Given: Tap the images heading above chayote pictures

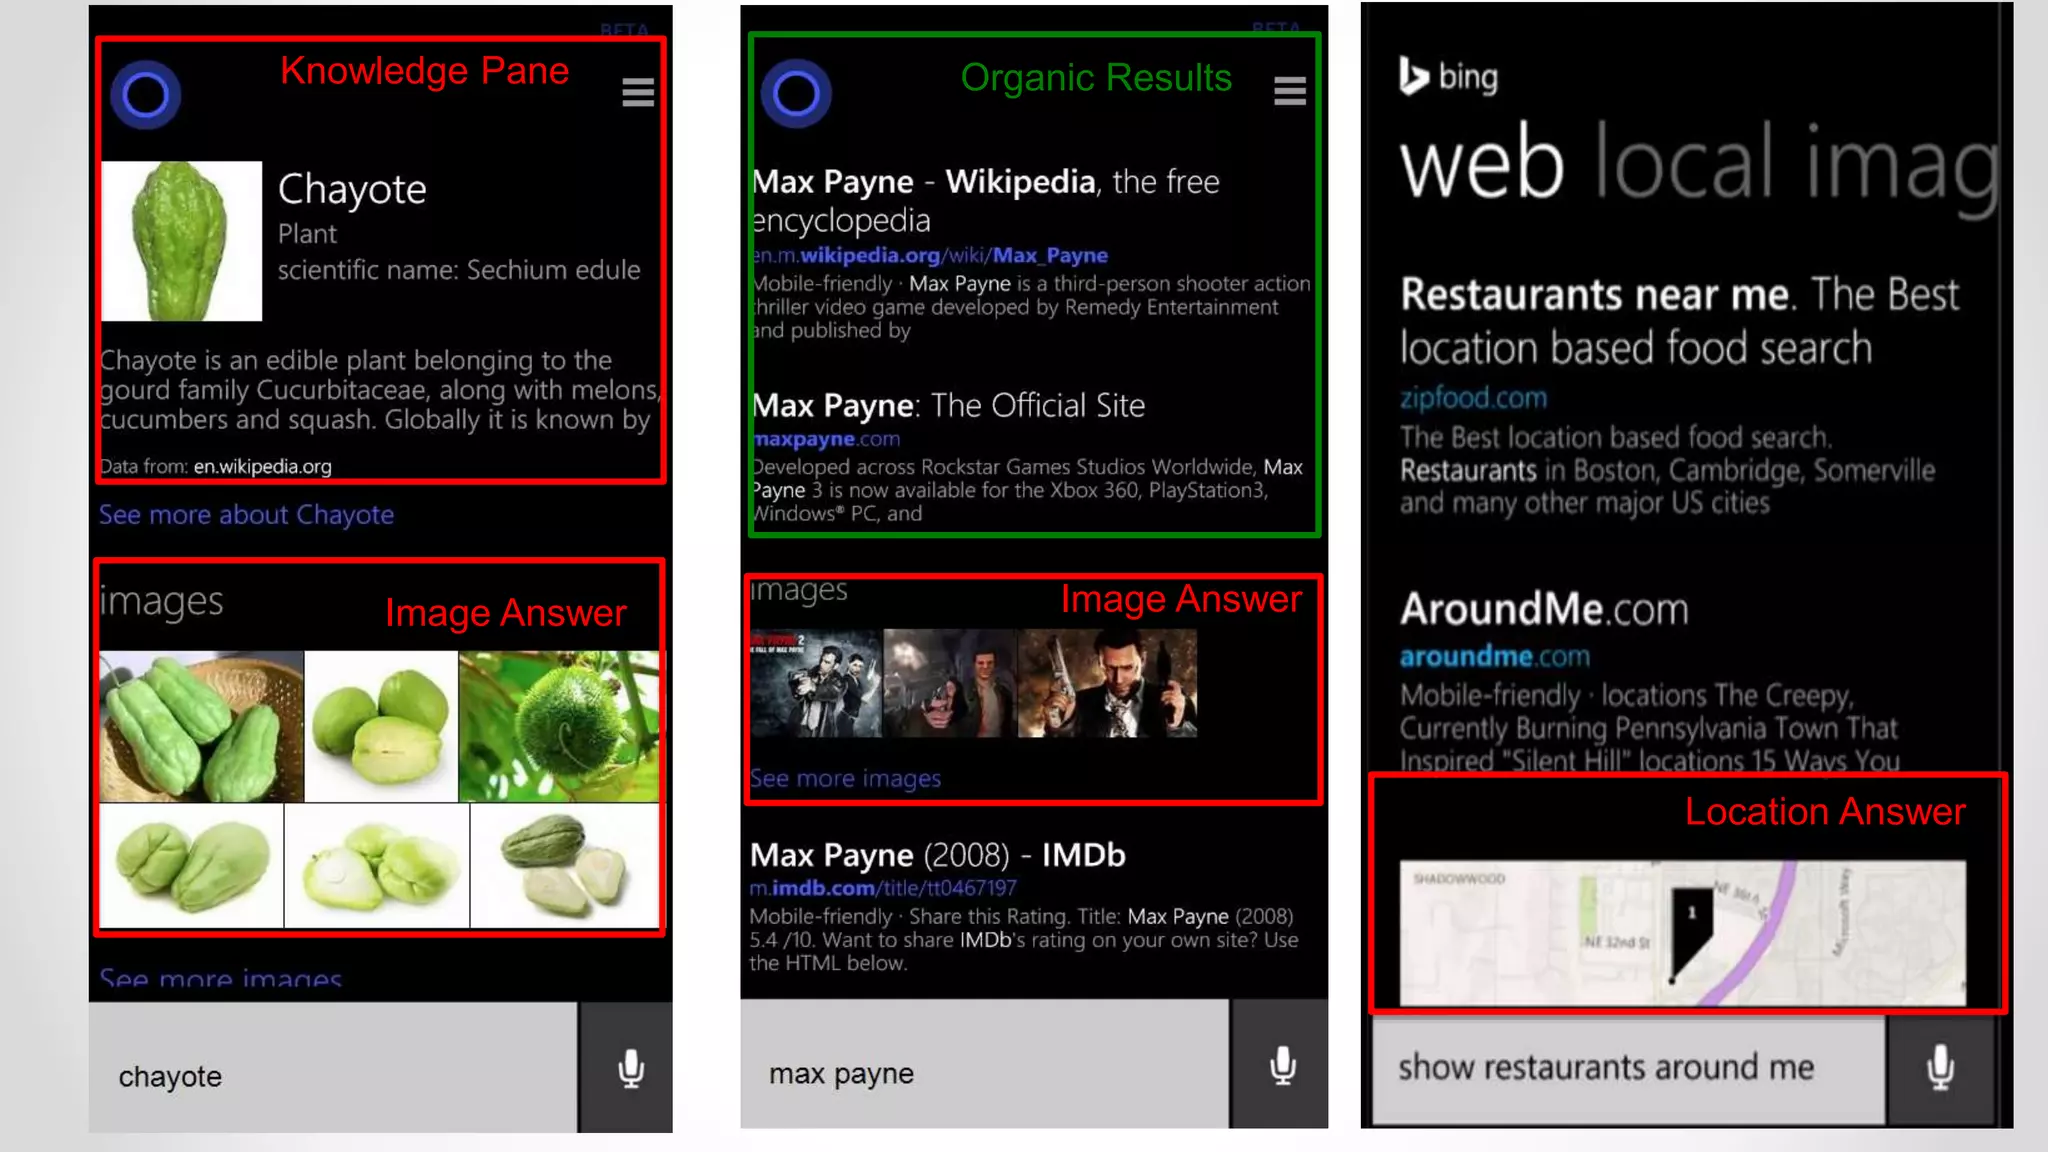Looking at the screenshot, I should coord(161,601).
